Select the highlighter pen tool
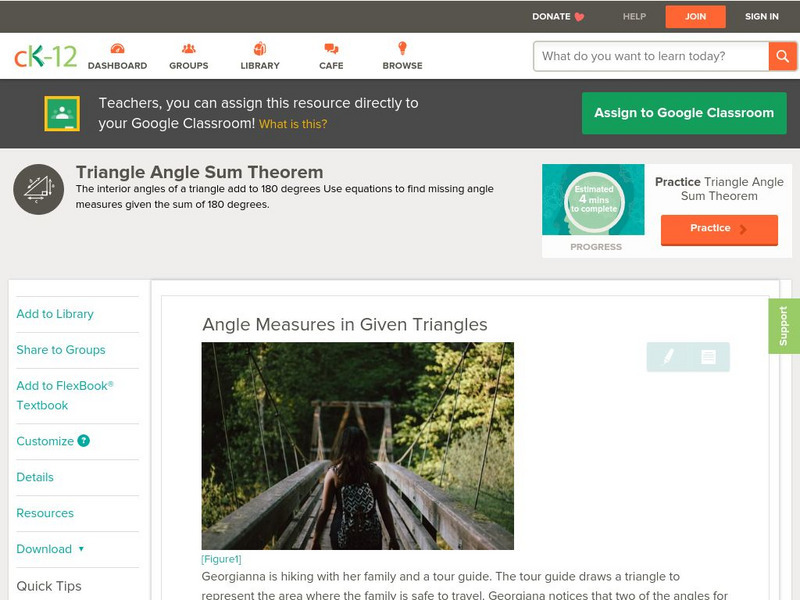Image resolution: width=800 pixels, height=600 pixels. point(668,356)
